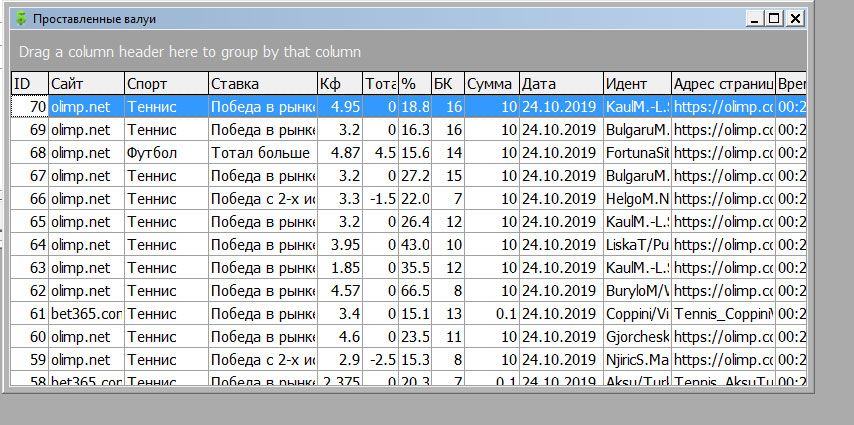Close the Проставленные валуи window

[795, 18]
